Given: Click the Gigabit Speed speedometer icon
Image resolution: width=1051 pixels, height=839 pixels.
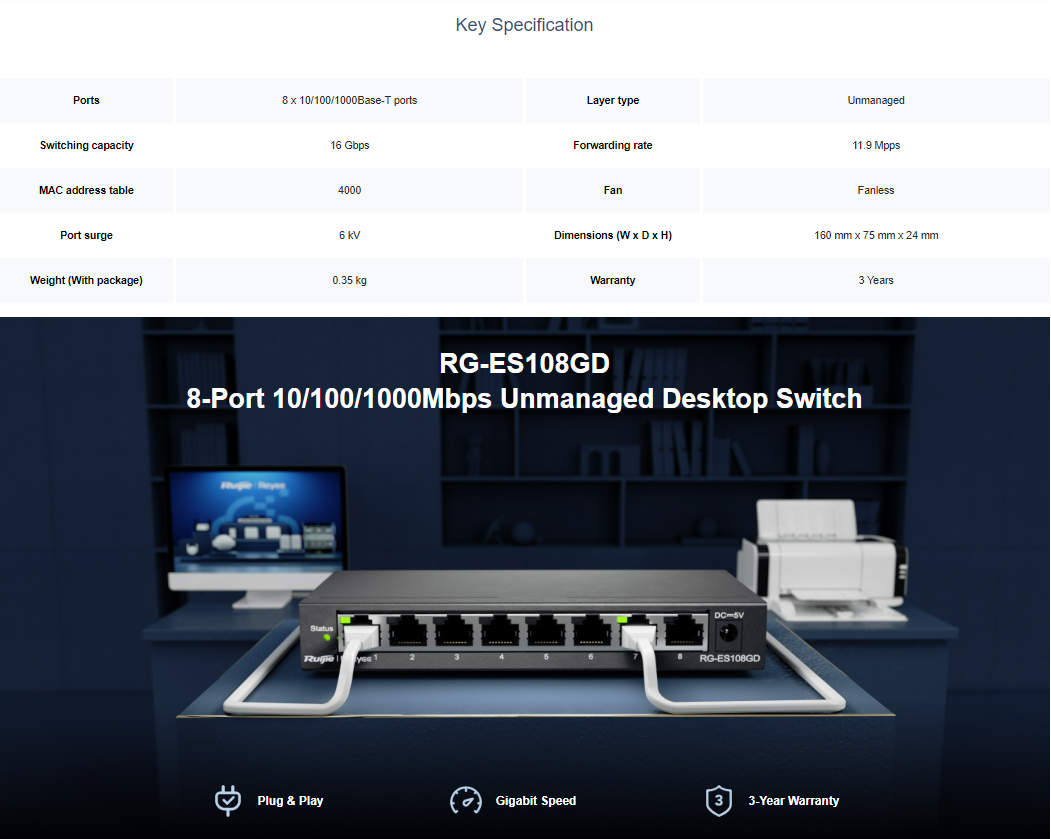Looking at the screenshot, I should pyautogui.click(x=466, y=800).
